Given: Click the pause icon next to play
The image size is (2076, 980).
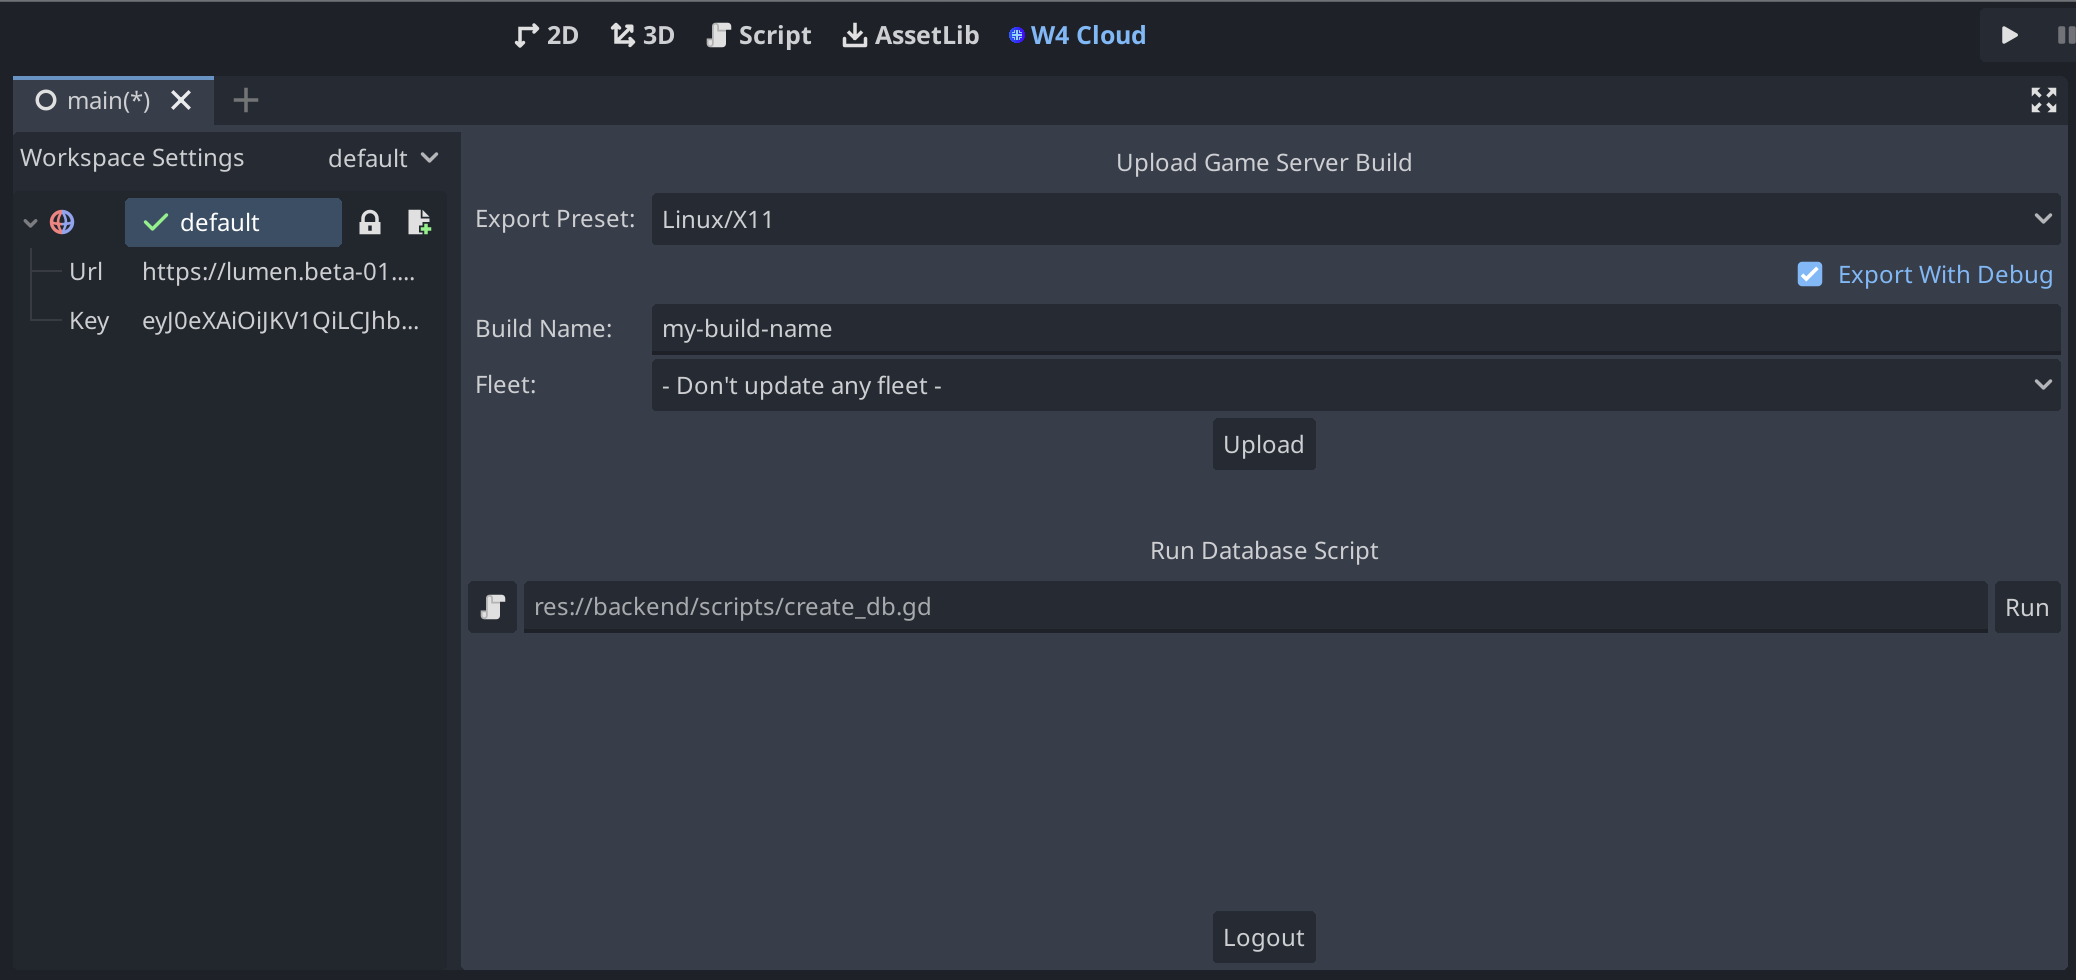Looking at the screenshot, I should pyautogui.click(x=2068, y=34).
